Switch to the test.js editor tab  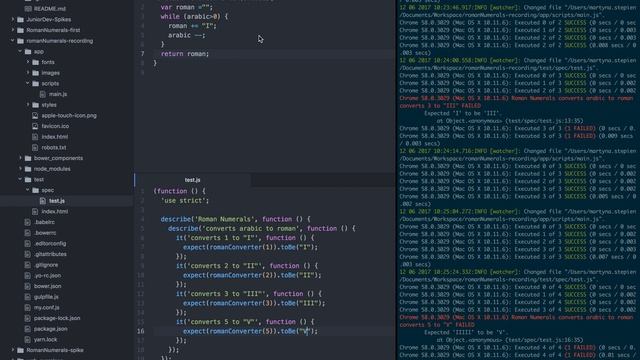coord(192,180)
